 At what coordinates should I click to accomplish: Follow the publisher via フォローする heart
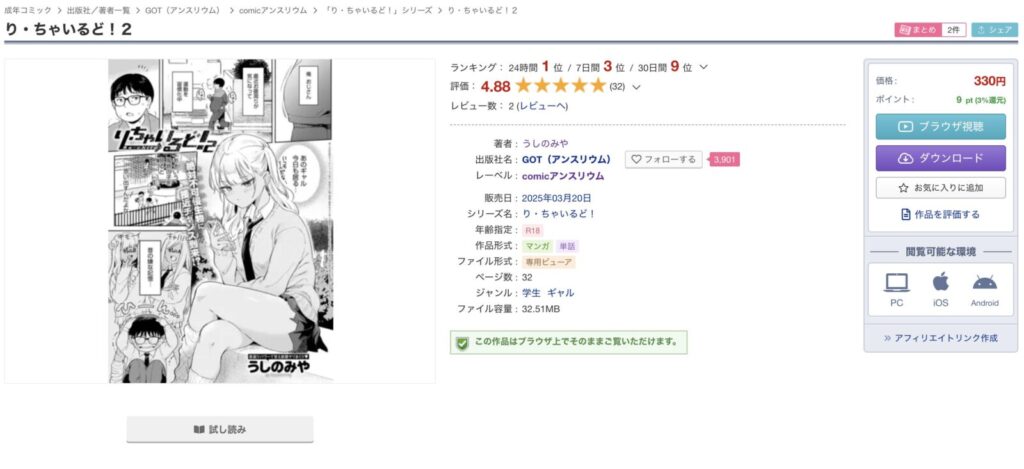[663, 159]
